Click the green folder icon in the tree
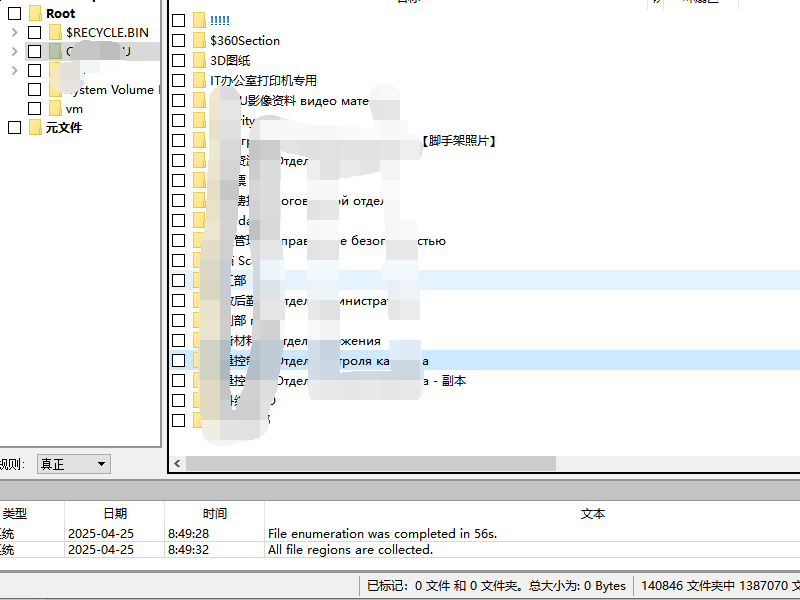Screen dimensions: 800x600 (55, 52)
